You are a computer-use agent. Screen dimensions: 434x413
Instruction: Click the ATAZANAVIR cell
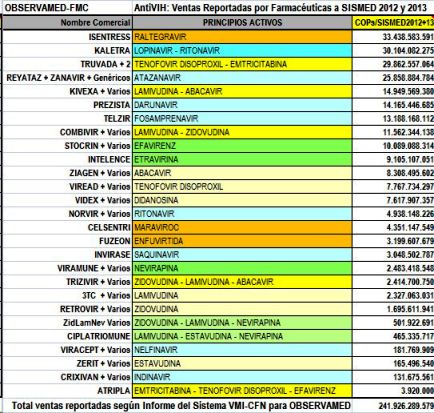point(242,78)
